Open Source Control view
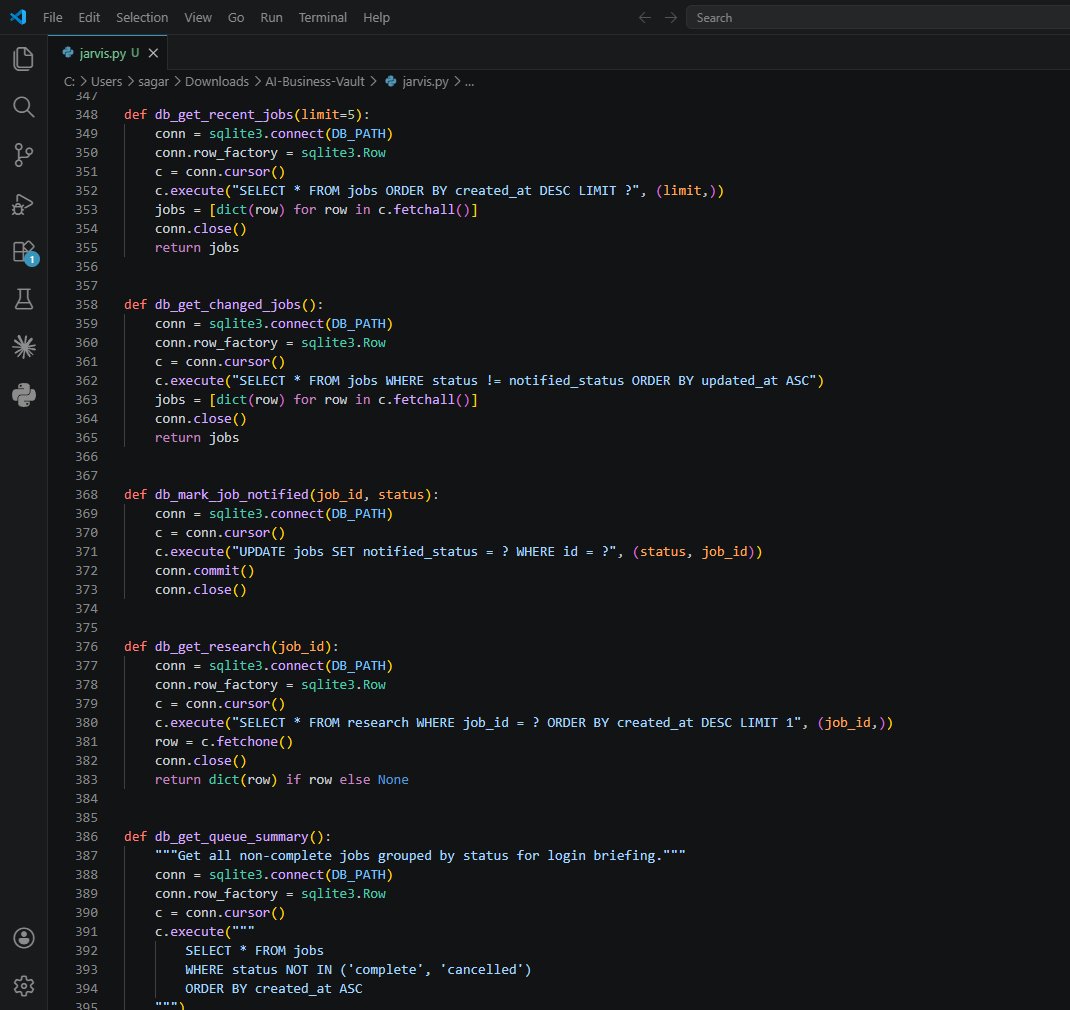This screenshot has width=1070, height=1010. [23, 155]
